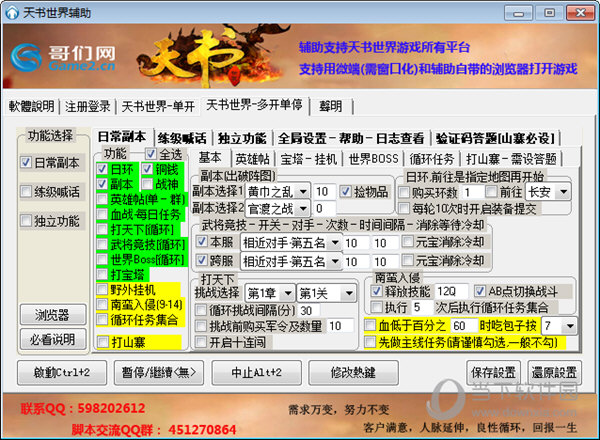The height and width of the screenshot is (440, 600).
Task: Toggle 本服 arena checkbox
Action: [202, 241]
